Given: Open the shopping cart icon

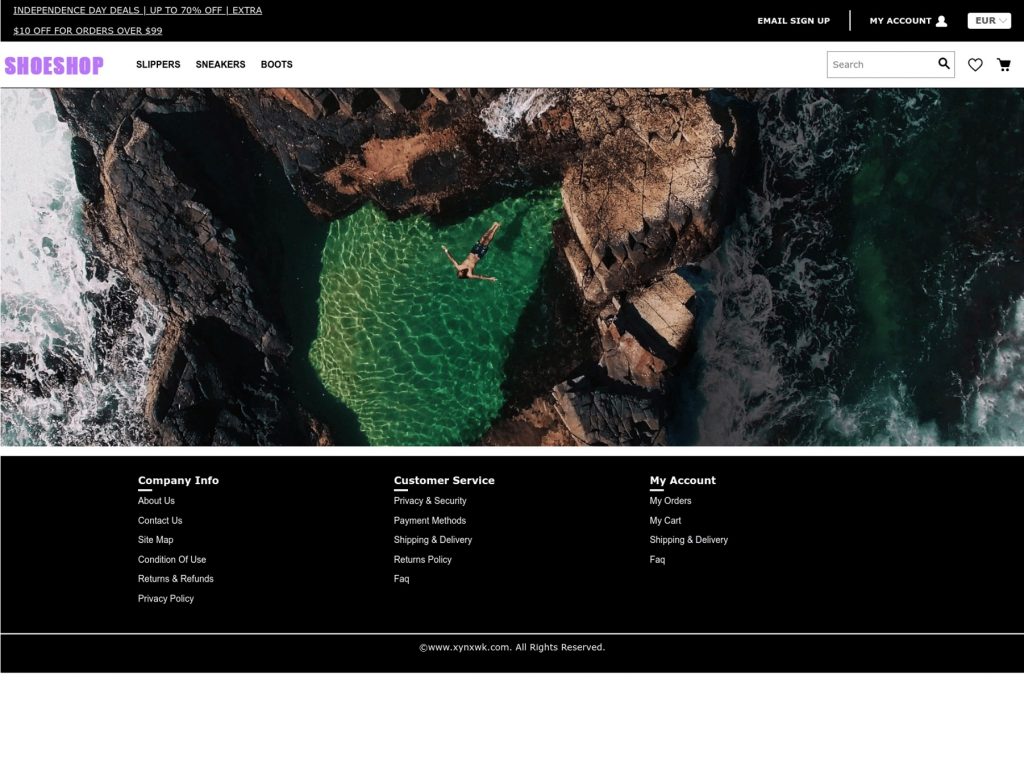Looking at the screenshot, I should [1003, 65].
